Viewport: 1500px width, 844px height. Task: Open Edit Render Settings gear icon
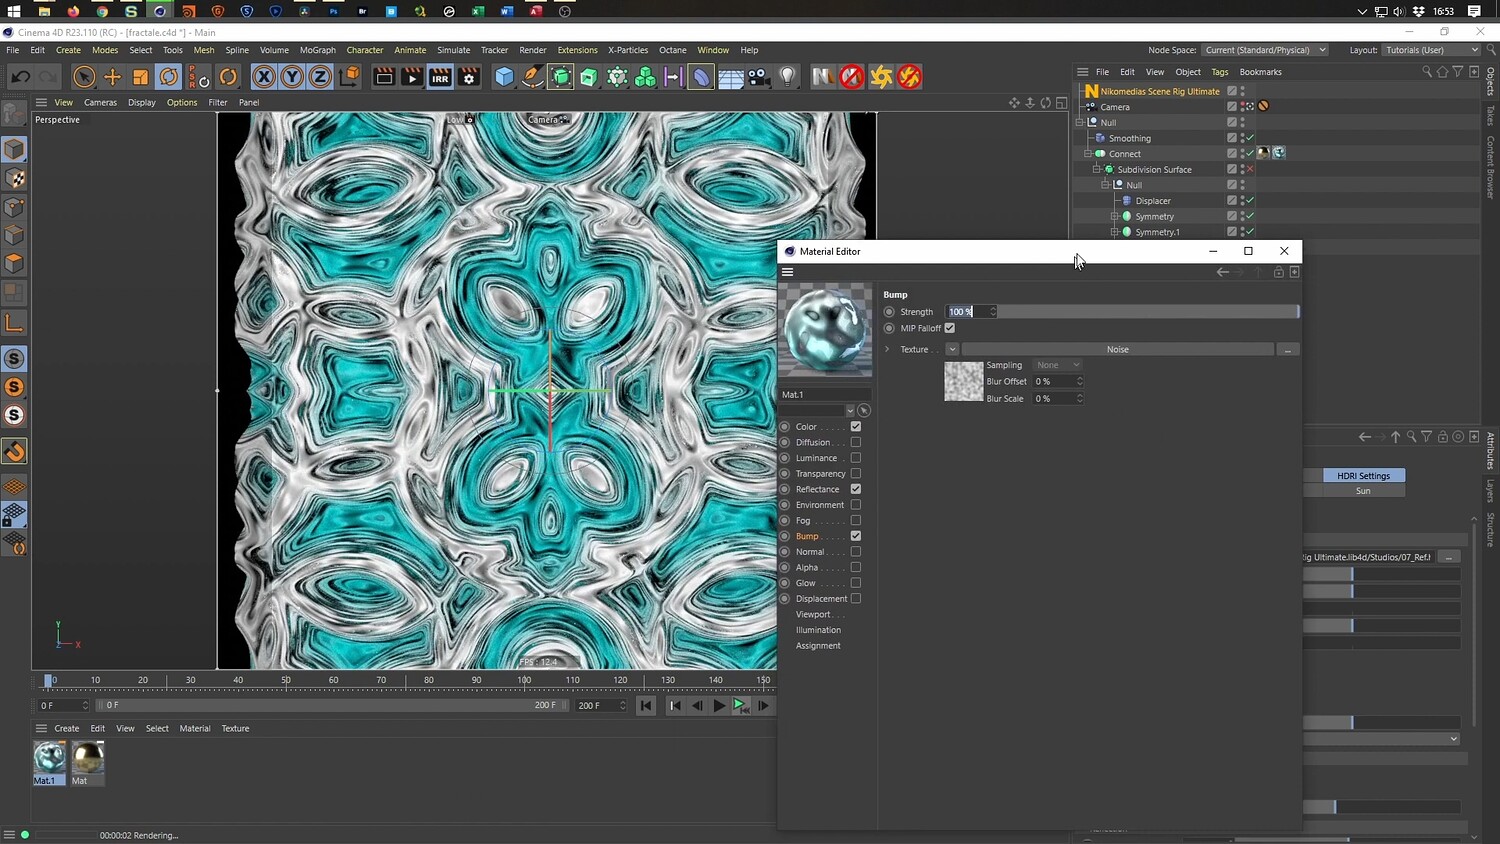coord(469,77)
